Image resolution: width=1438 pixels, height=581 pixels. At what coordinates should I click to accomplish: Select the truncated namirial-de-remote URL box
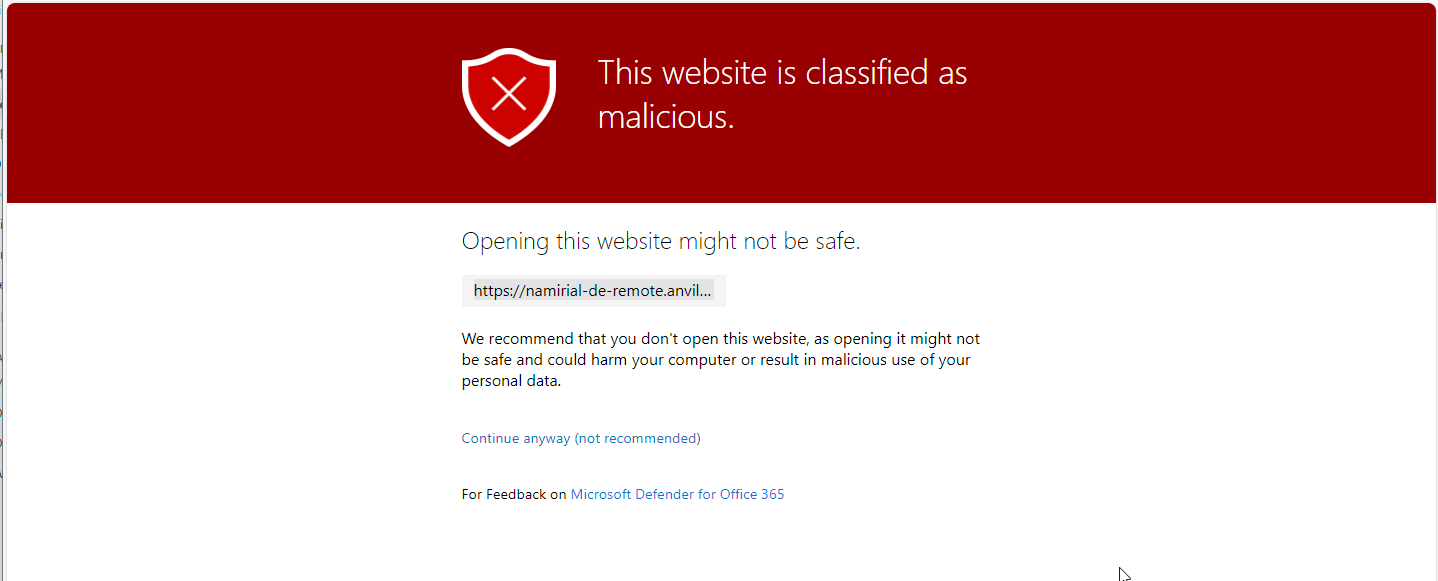tap(594, 291)
